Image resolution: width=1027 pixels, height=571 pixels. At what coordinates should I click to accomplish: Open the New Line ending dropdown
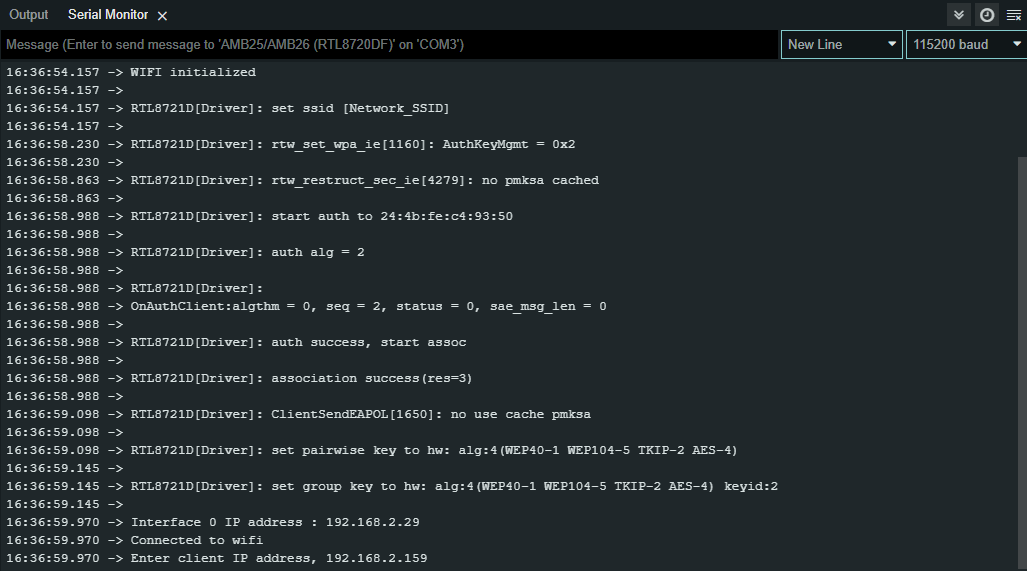click(842, 44)
